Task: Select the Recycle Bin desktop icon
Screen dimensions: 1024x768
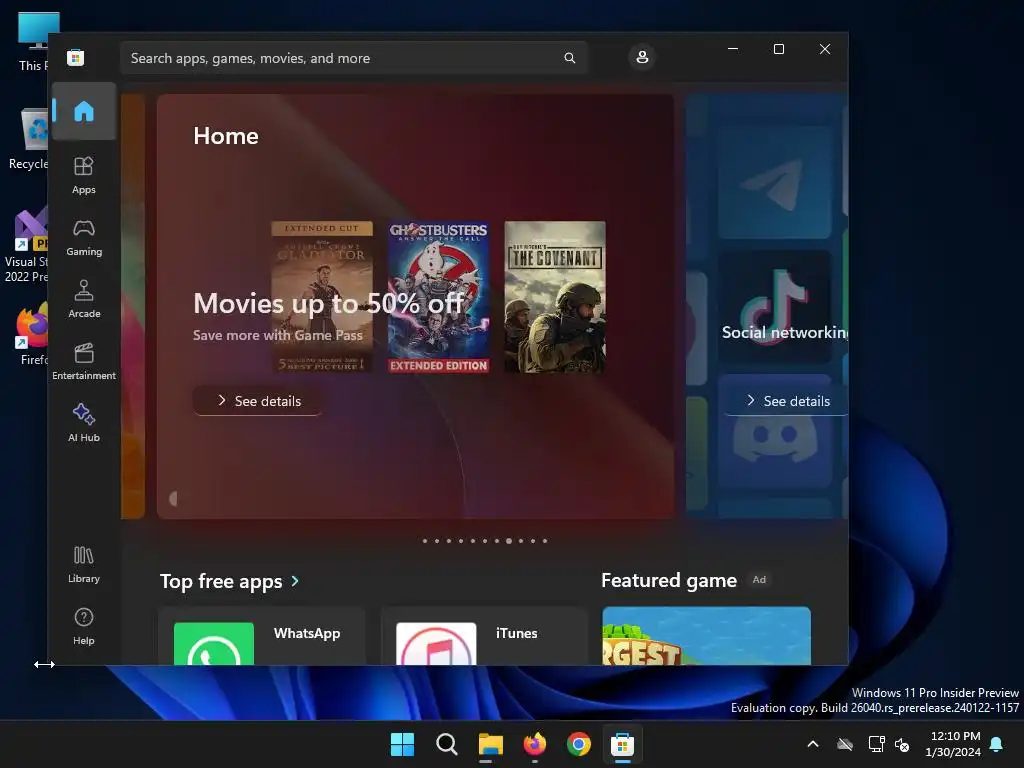Action: pos(28,139)
